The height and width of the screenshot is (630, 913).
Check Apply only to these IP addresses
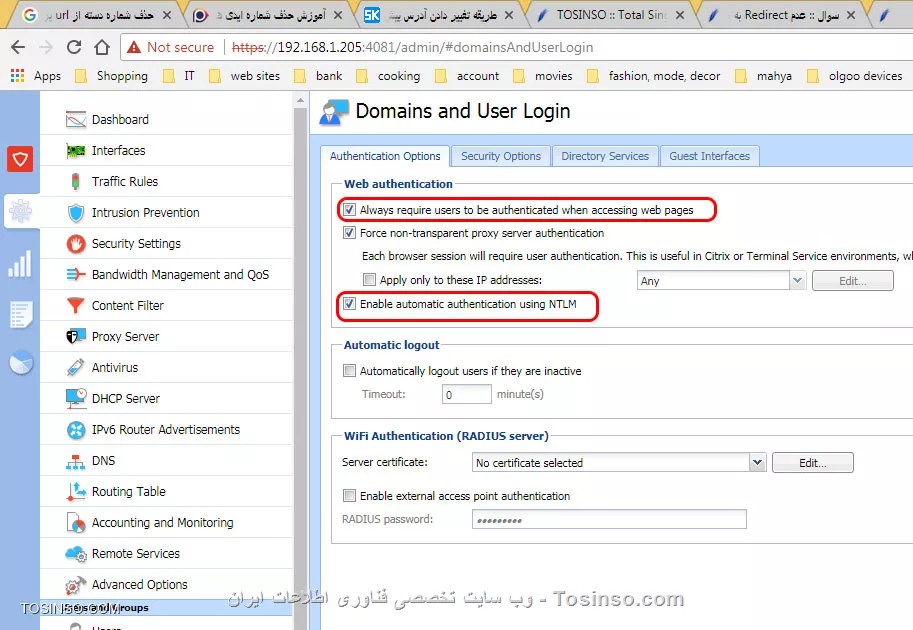370,281
